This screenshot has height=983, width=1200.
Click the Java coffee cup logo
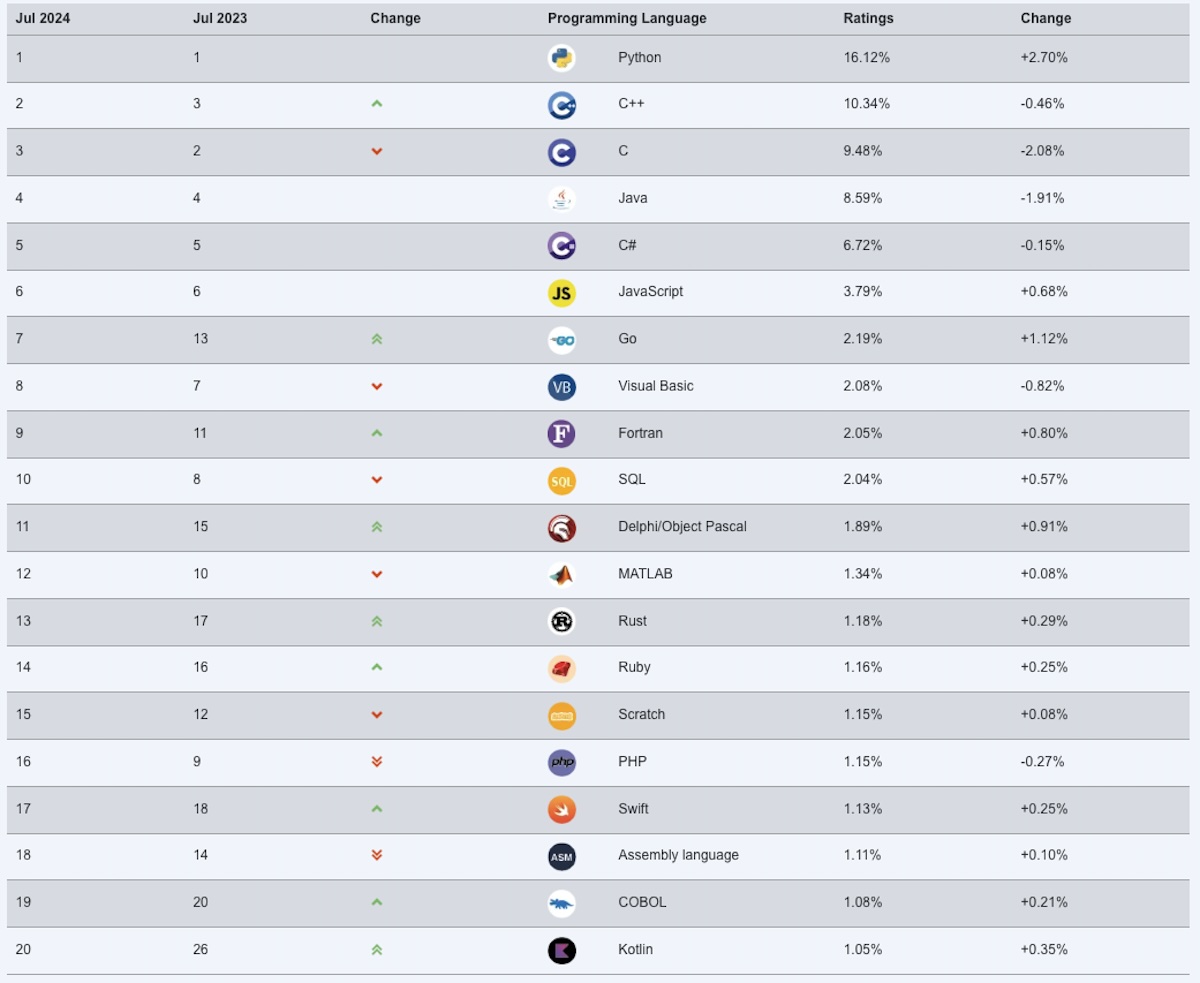coord(562,198)
